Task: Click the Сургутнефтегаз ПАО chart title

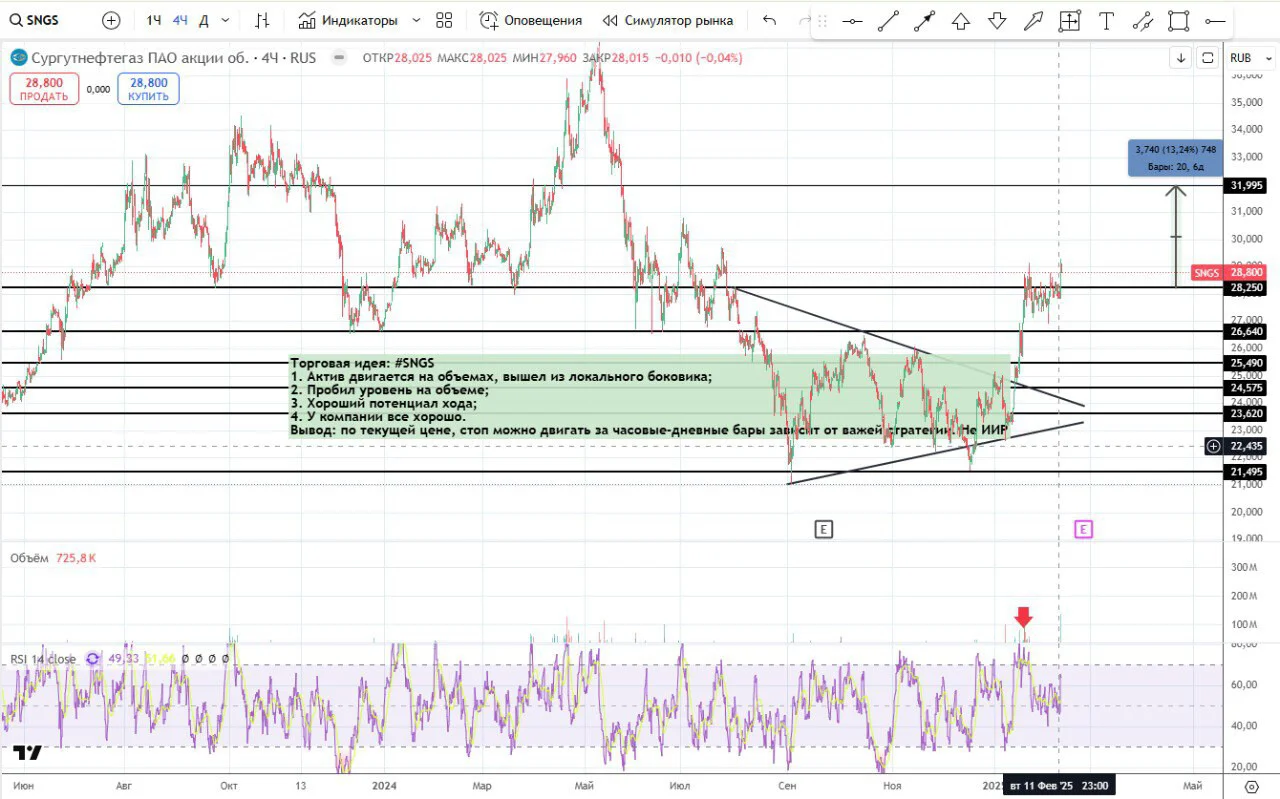Action: [173, 58]
